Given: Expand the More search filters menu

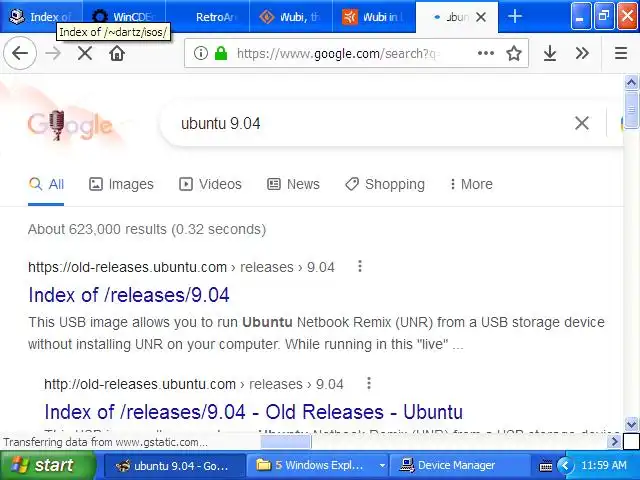Looking at the screenshot, I should pos(471,184).
